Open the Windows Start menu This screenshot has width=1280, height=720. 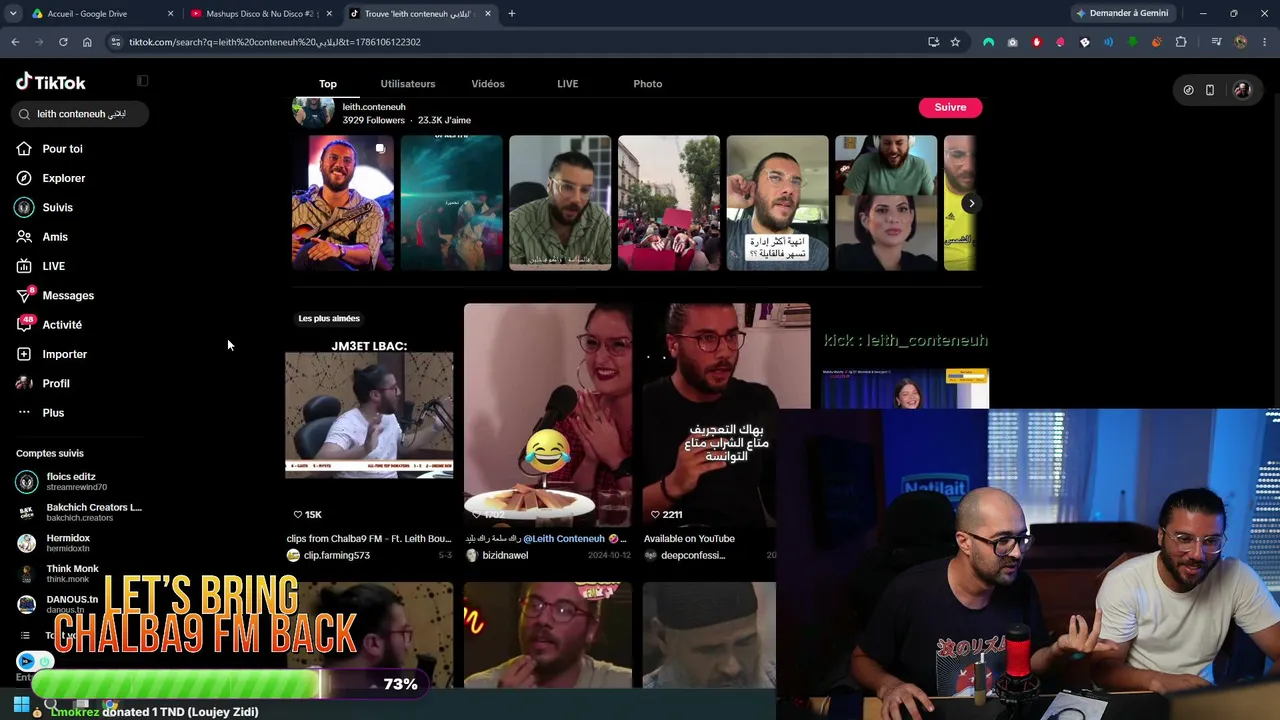(x=21, y=704)
